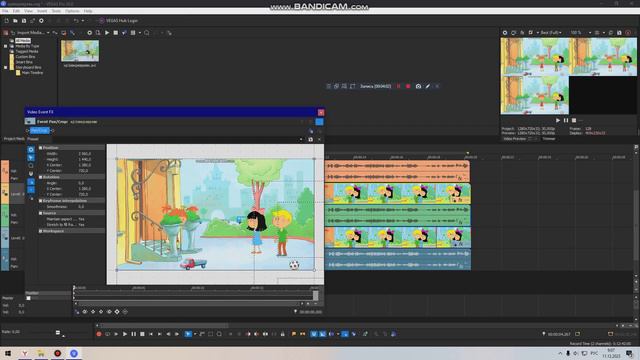Select the media clip thumbnail in Project Media
Screen dimensions: 640x360
point(80,51)
